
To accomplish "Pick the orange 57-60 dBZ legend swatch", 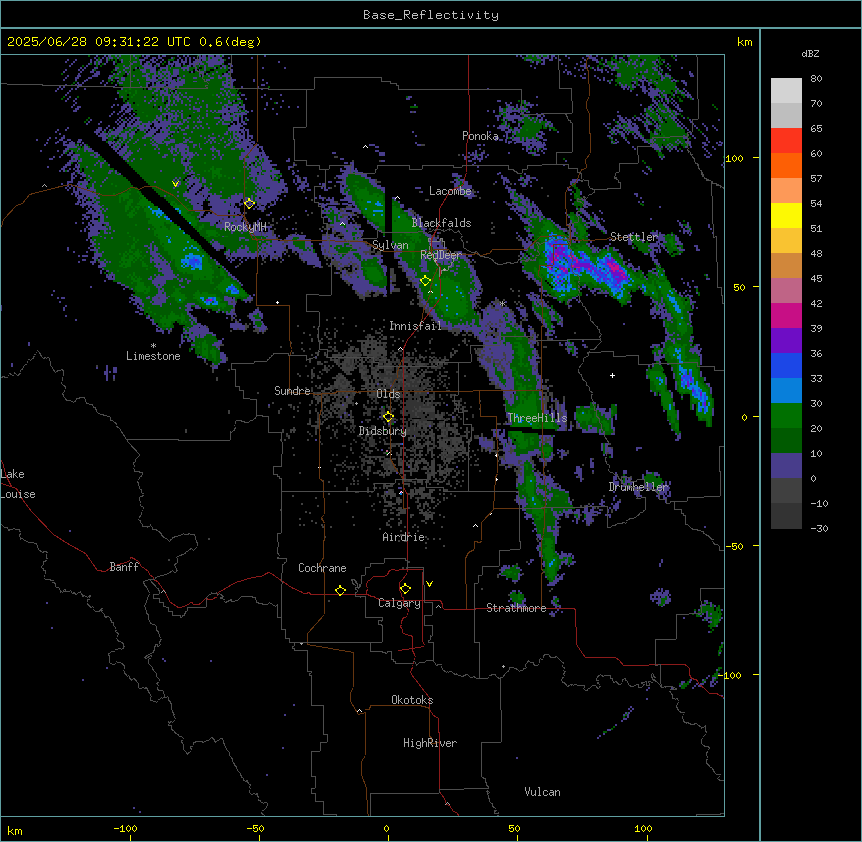I will click(786, 166).
